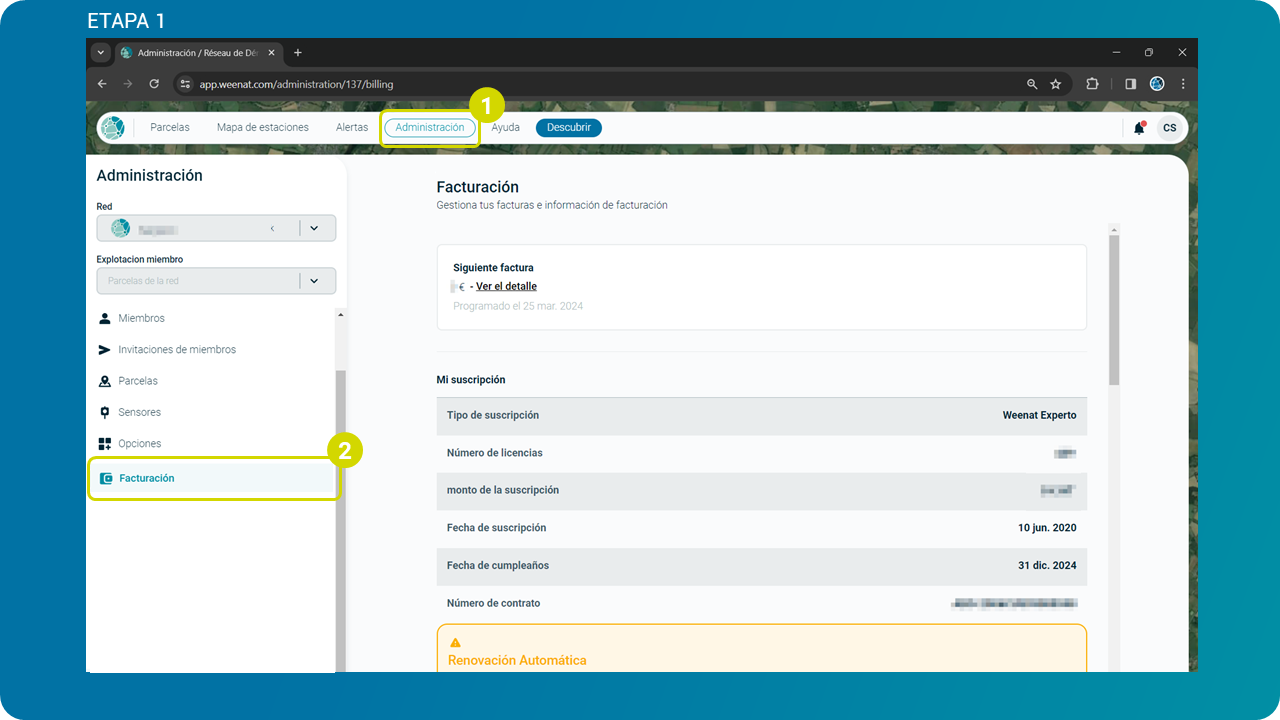Click the 10 jun. 2020 date
1280x720 pixels.
tap(1047, 528)
